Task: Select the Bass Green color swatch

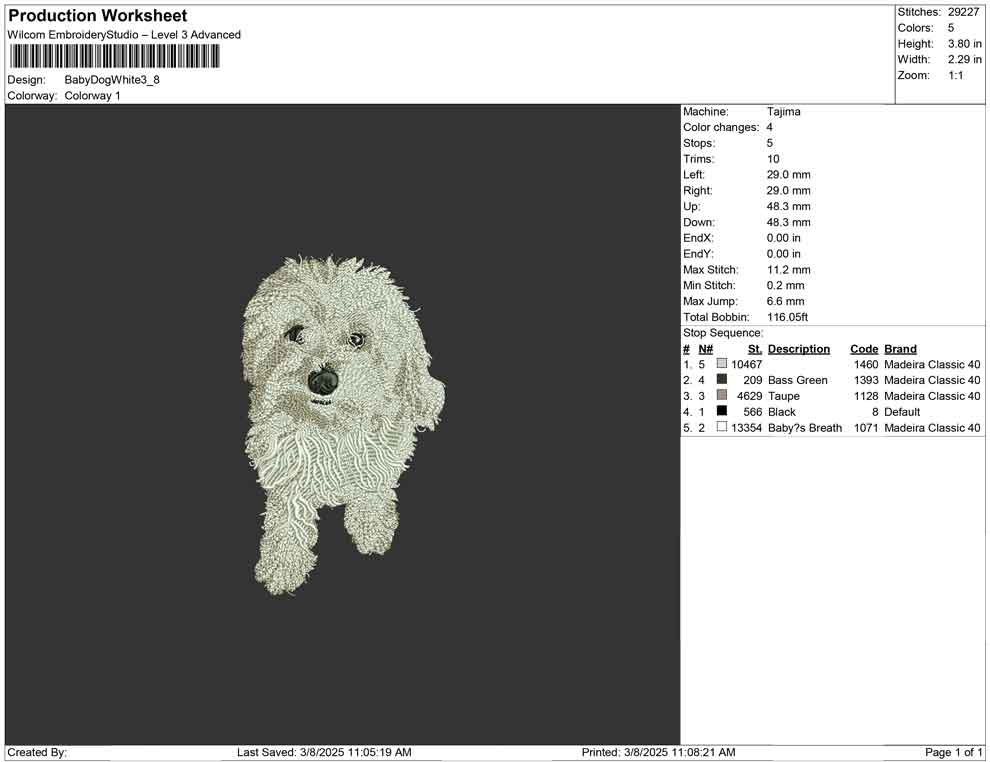Action: click(722, 380)
